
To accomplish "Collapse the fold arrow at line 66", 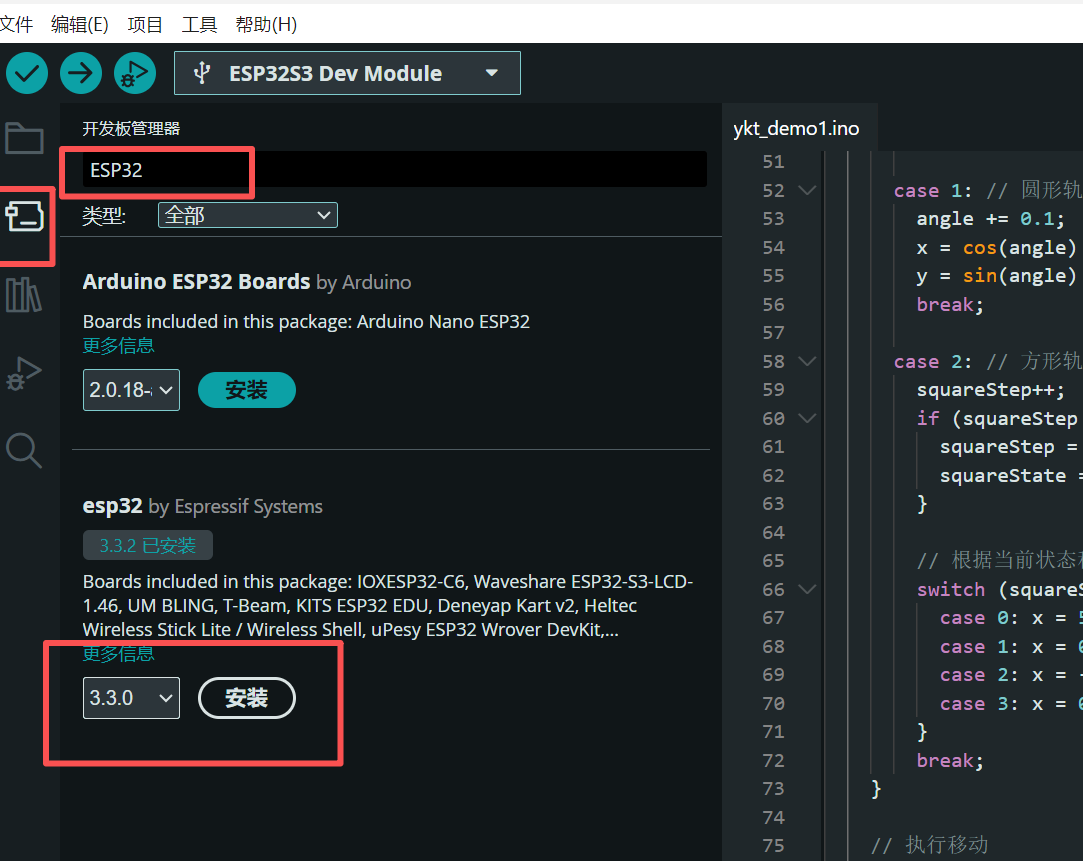I will (x=807, y=590).
